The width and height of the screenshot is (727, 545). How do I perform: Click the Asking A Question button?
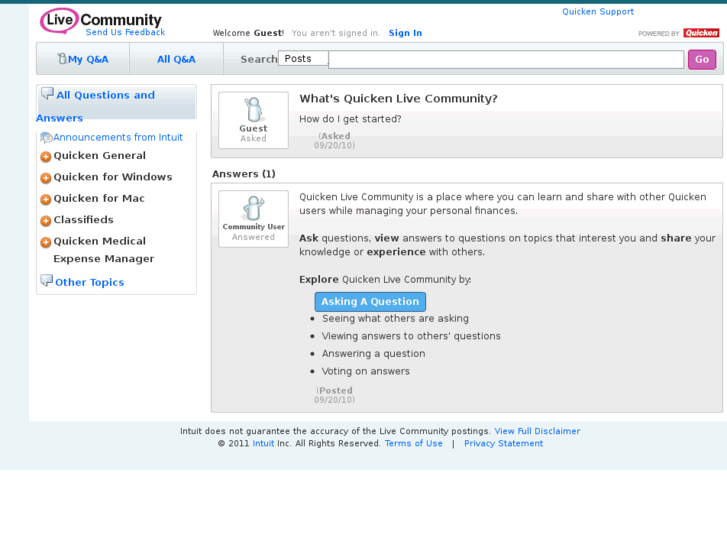coord(370,301)
